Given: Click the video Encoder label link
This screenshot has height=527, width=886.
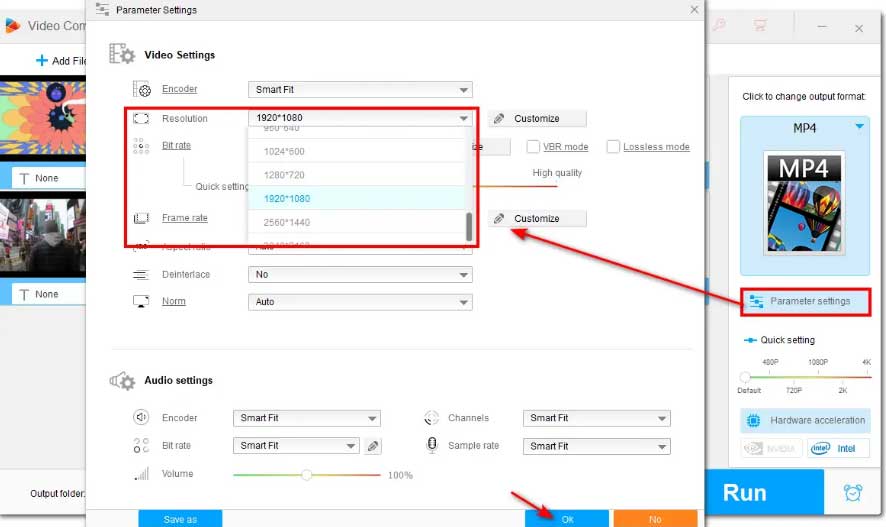Looking at the screenshot, I should pyautogui.click(x=180, y=89).
